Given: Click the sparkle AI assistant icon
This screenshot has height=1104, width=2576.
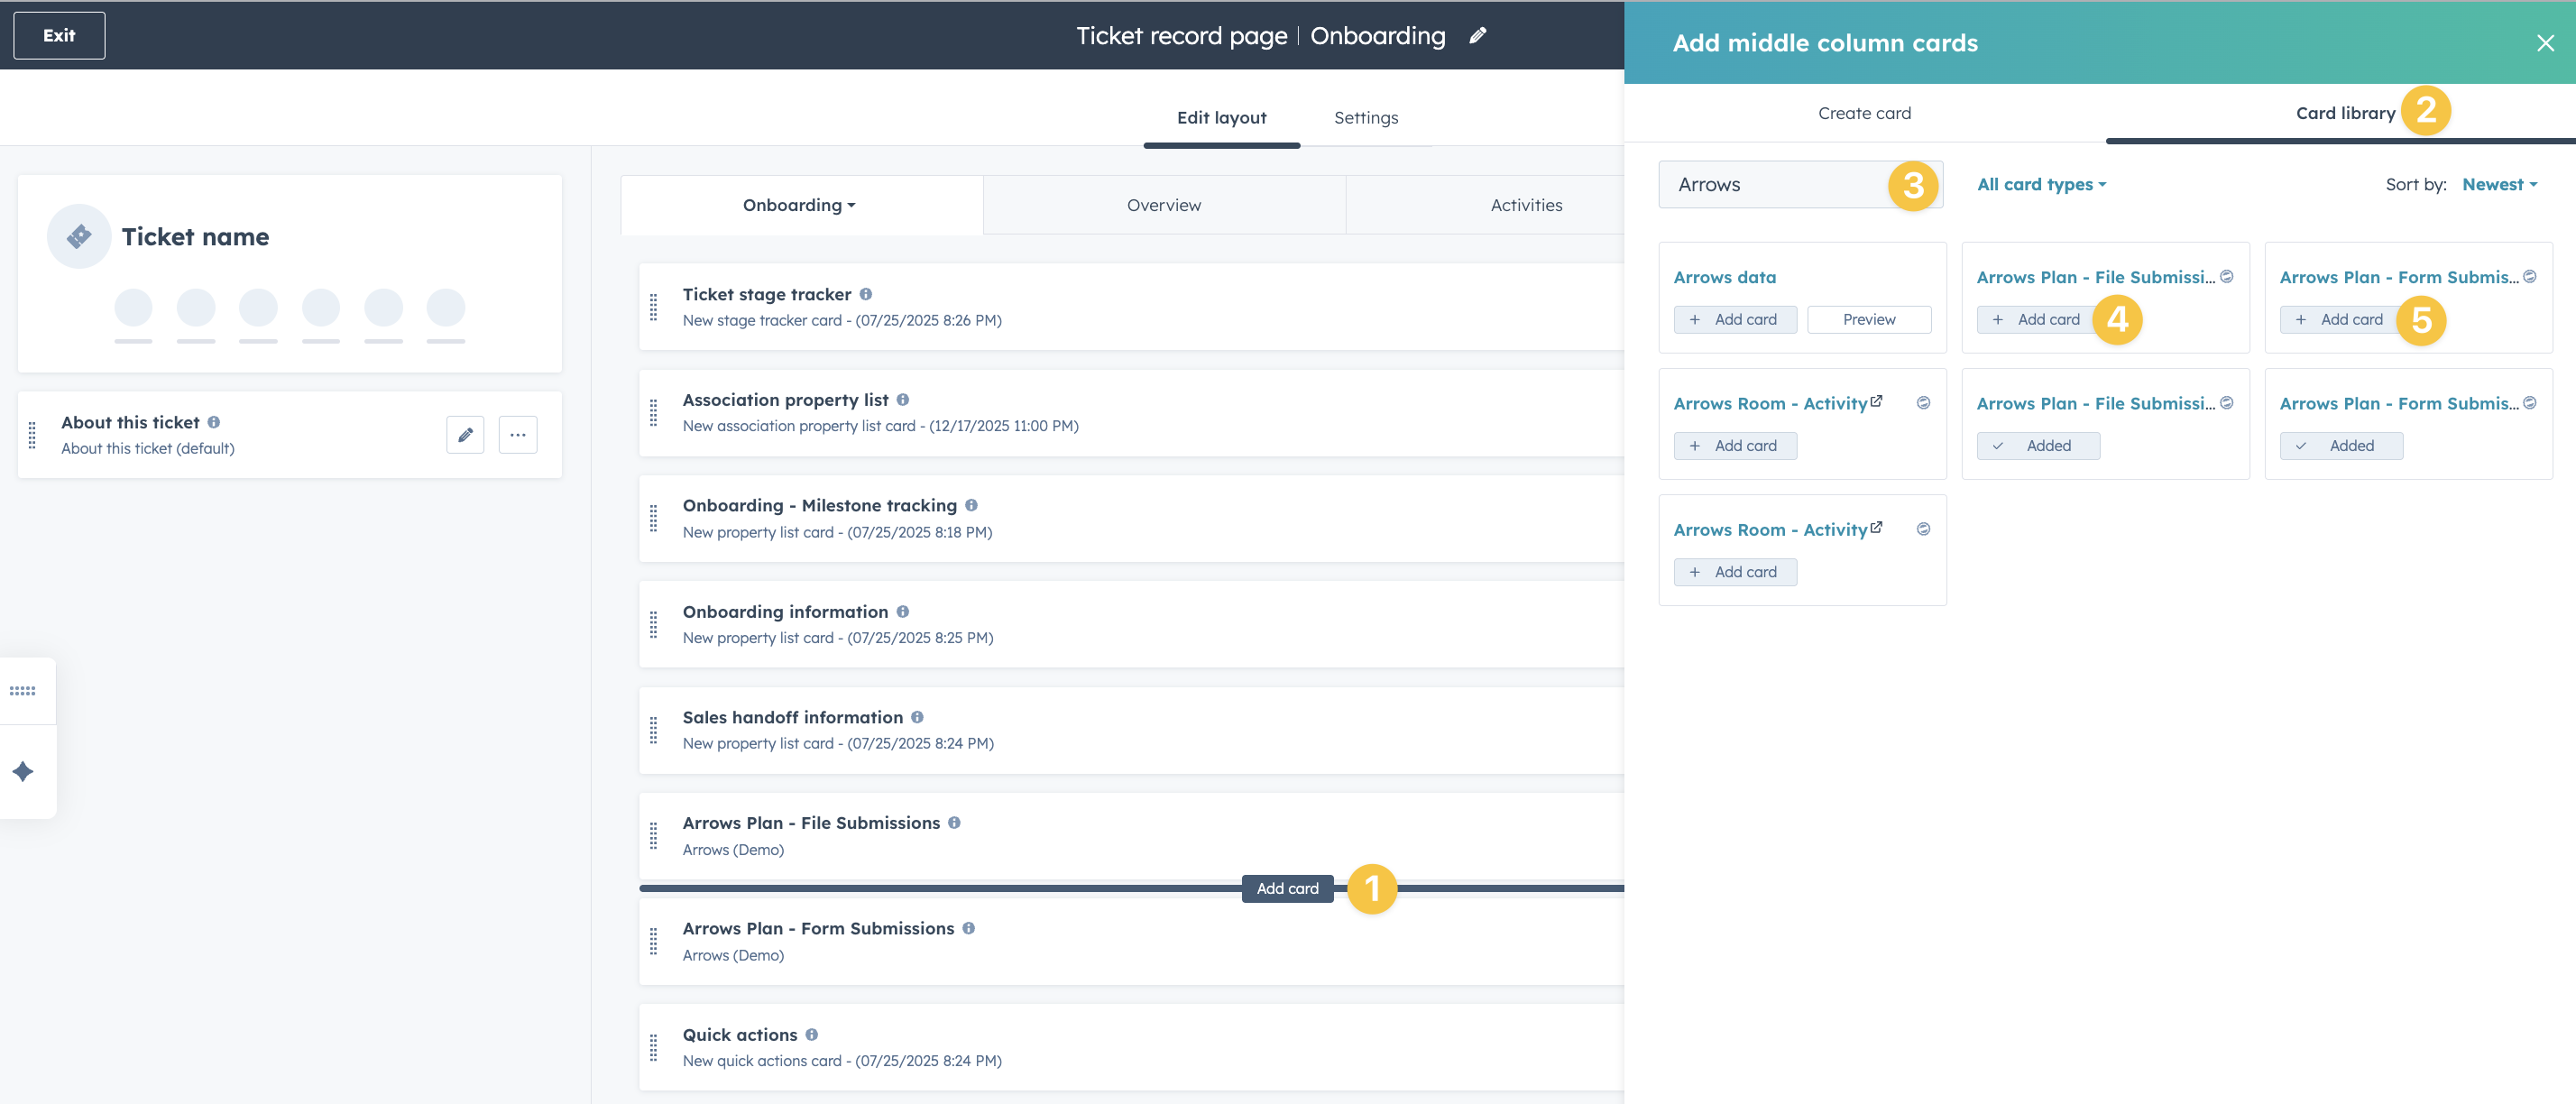Looking at the screenshot, I should pos(23,772).
